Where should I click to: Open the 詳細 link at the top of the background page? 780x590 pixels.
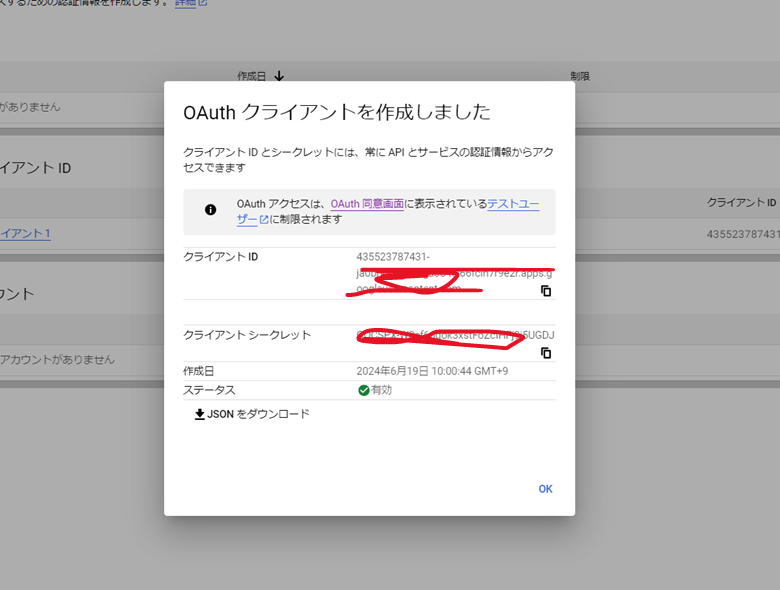pyautogui.click(x=185, y=2)
